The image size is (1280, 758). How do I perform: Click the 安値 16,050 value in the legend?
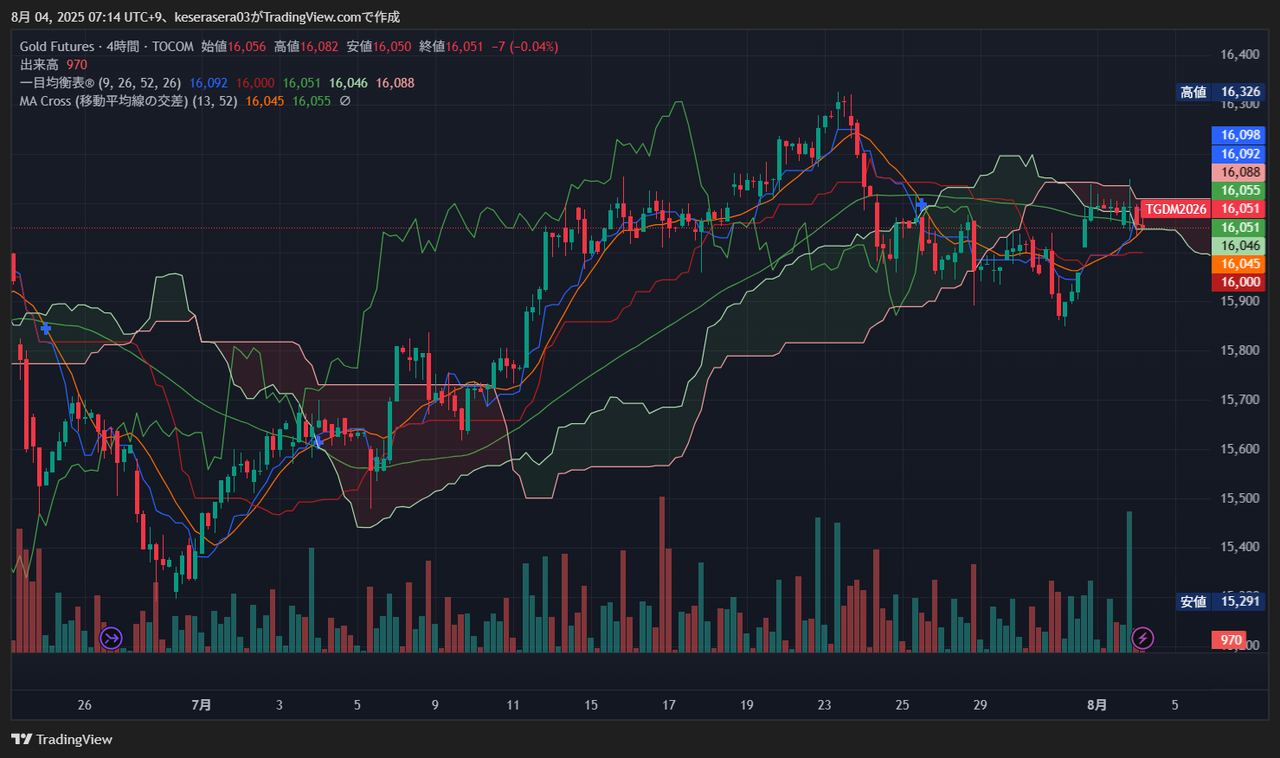pyautogui.click(x=380, y=47)
